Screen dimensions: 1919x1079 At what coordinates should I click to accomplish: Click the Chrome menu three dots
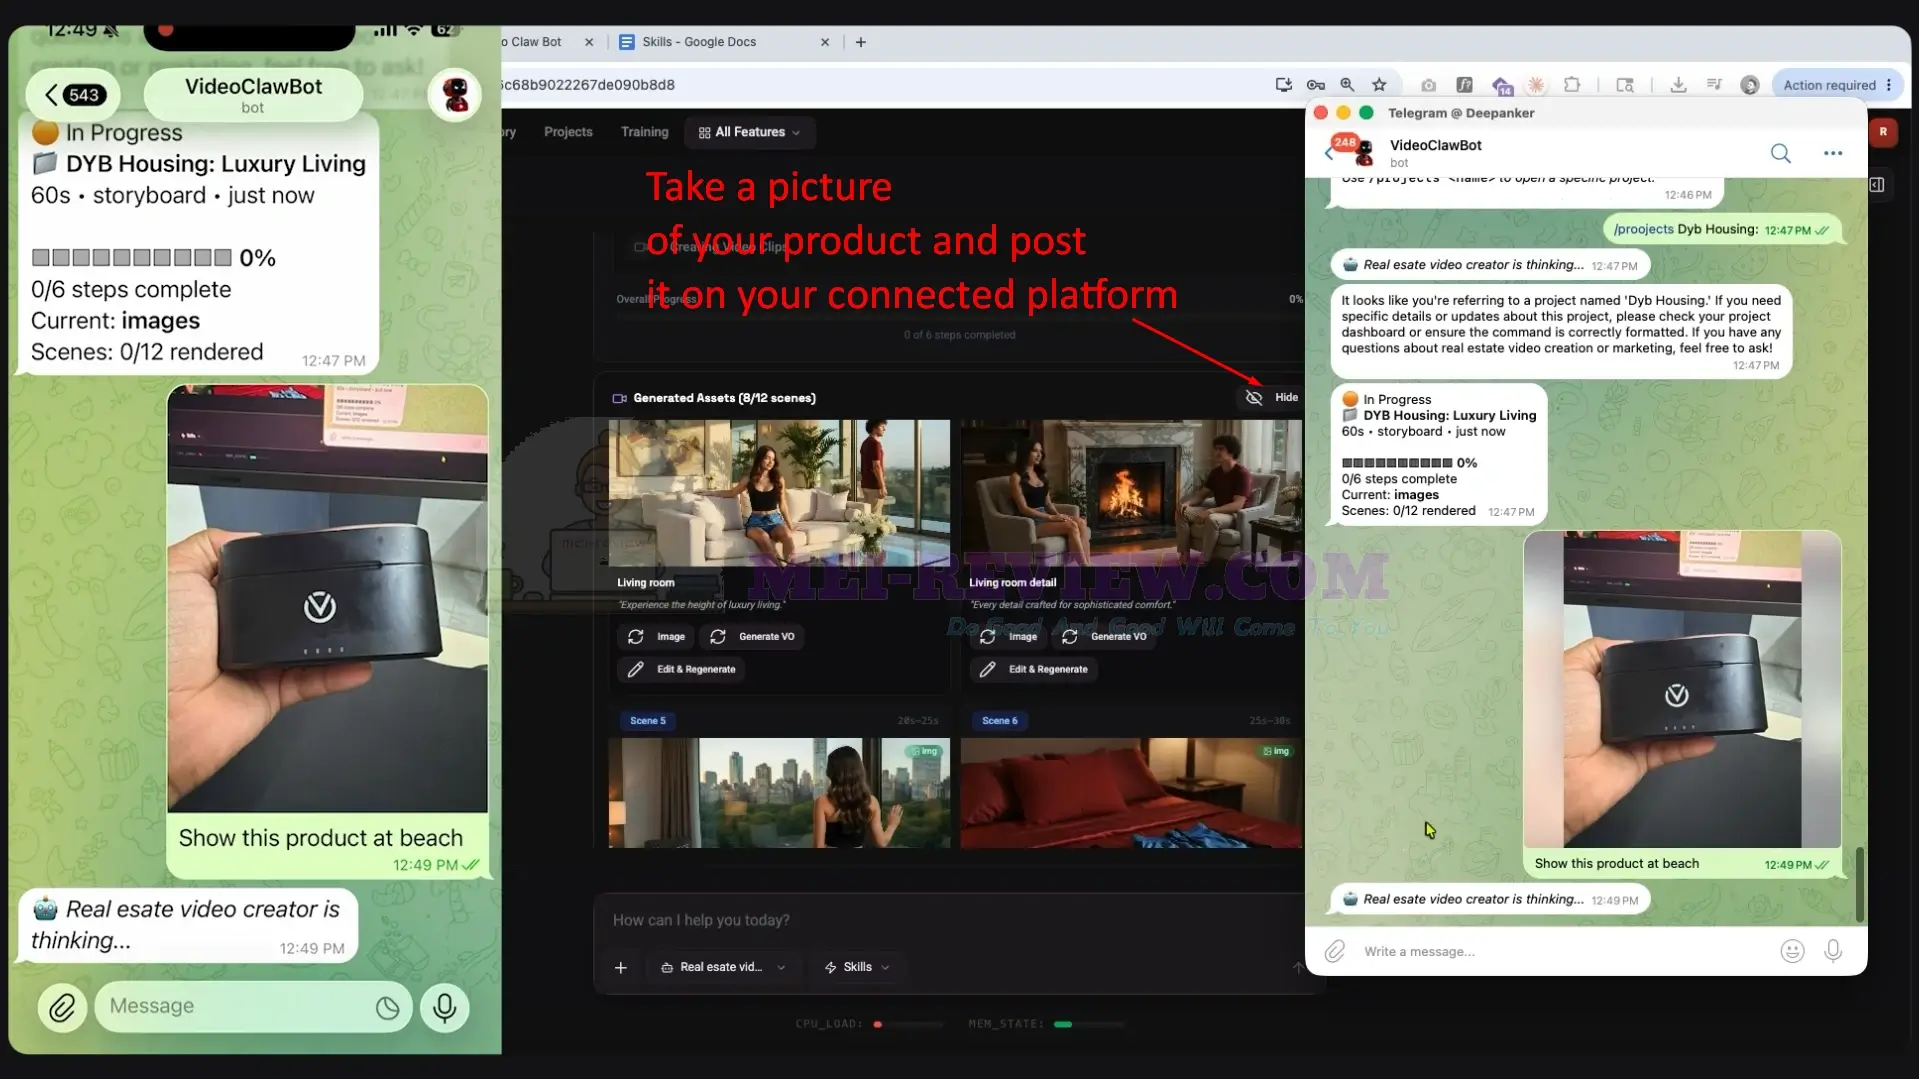(1889, 85)
